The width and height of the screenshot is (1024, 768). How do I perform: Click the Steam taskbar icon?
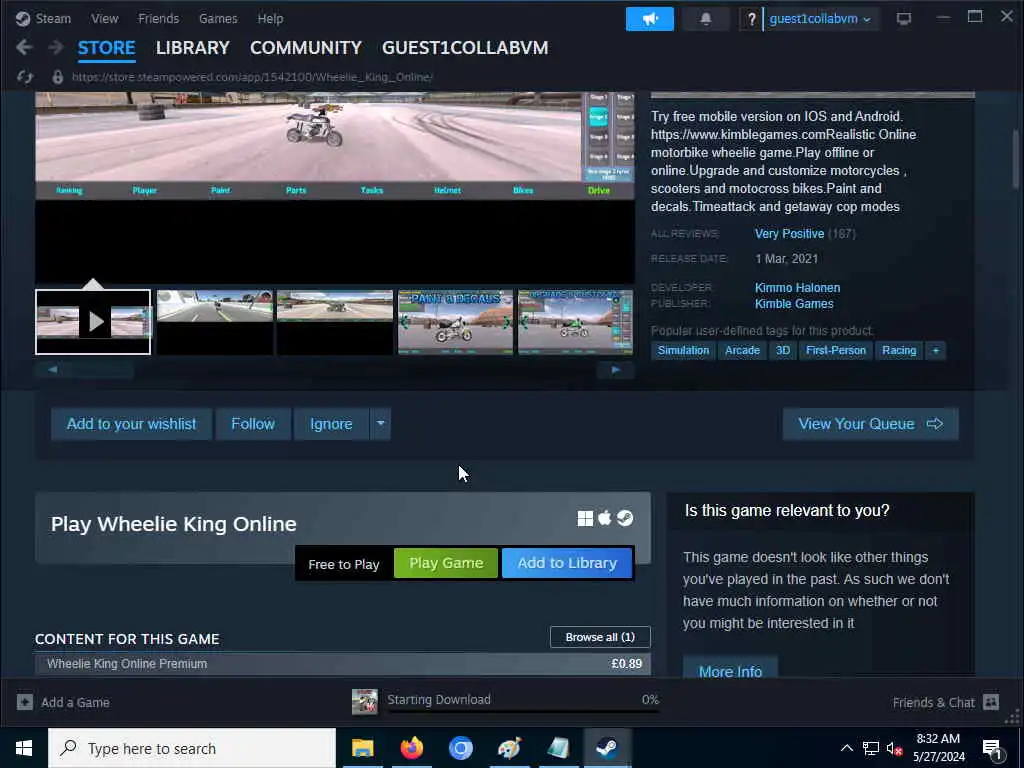pyautogui.click(x=607, y=748)
